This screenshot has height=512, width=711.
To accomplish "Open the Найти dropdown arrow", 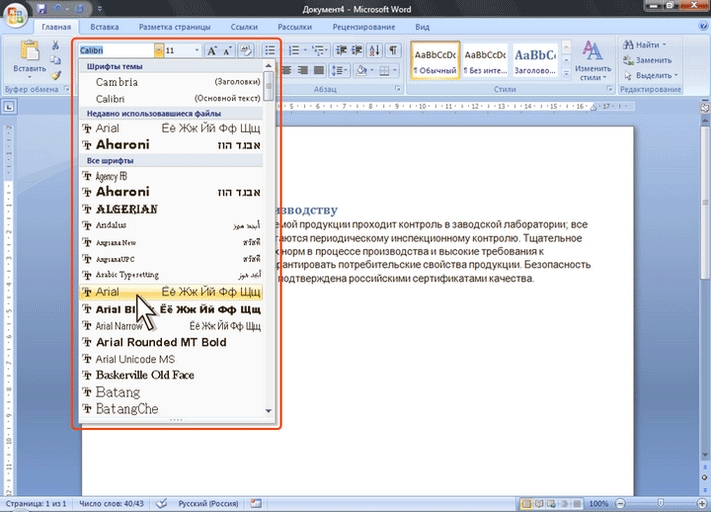I will [664, 45].
